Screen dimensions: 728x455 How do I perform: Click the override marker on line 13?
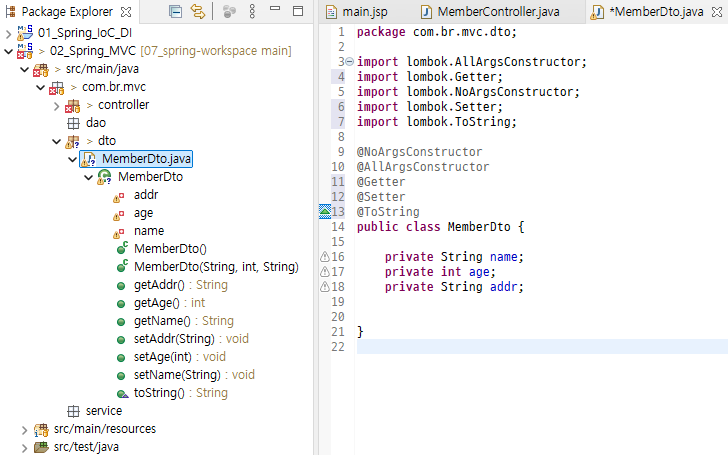pos(325,211)
